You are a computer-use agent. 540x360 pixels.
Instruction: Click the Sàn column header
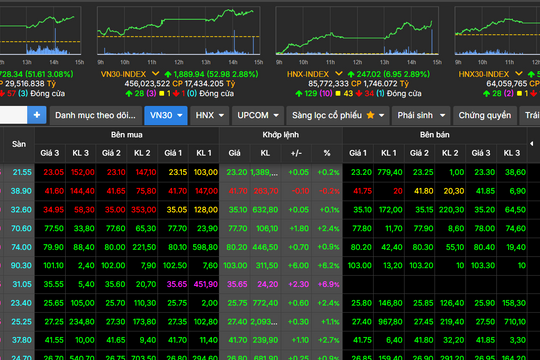(19, 144)
